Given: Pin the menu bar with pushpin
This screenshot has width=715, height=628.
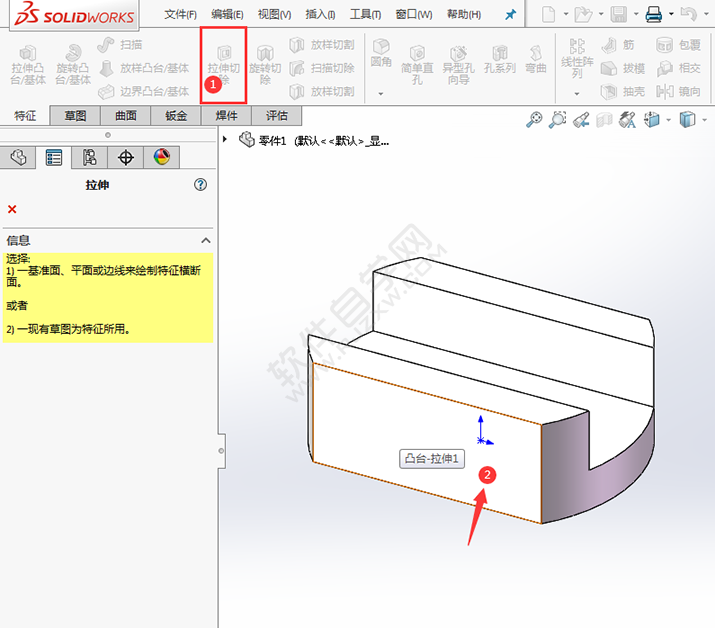Looking at the screenshot, I should (511, 15).
